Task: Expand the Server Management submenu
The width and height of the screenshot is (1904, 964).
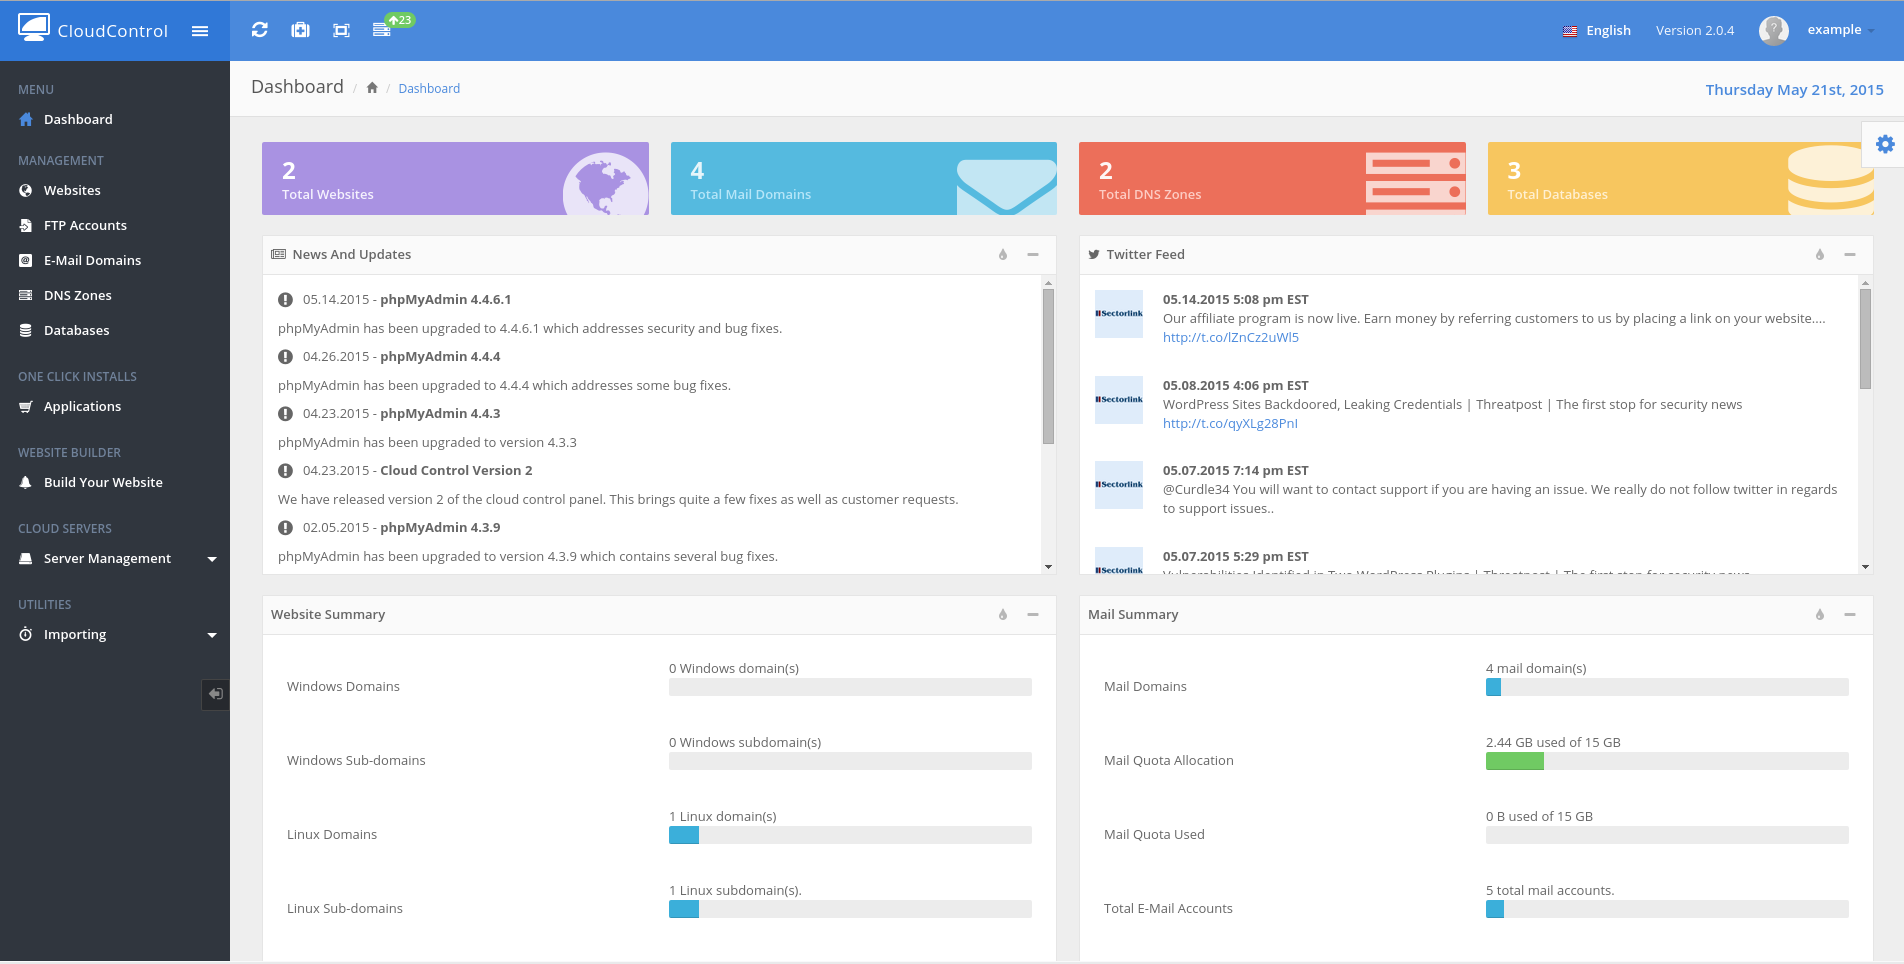Action: pos(115,558)
